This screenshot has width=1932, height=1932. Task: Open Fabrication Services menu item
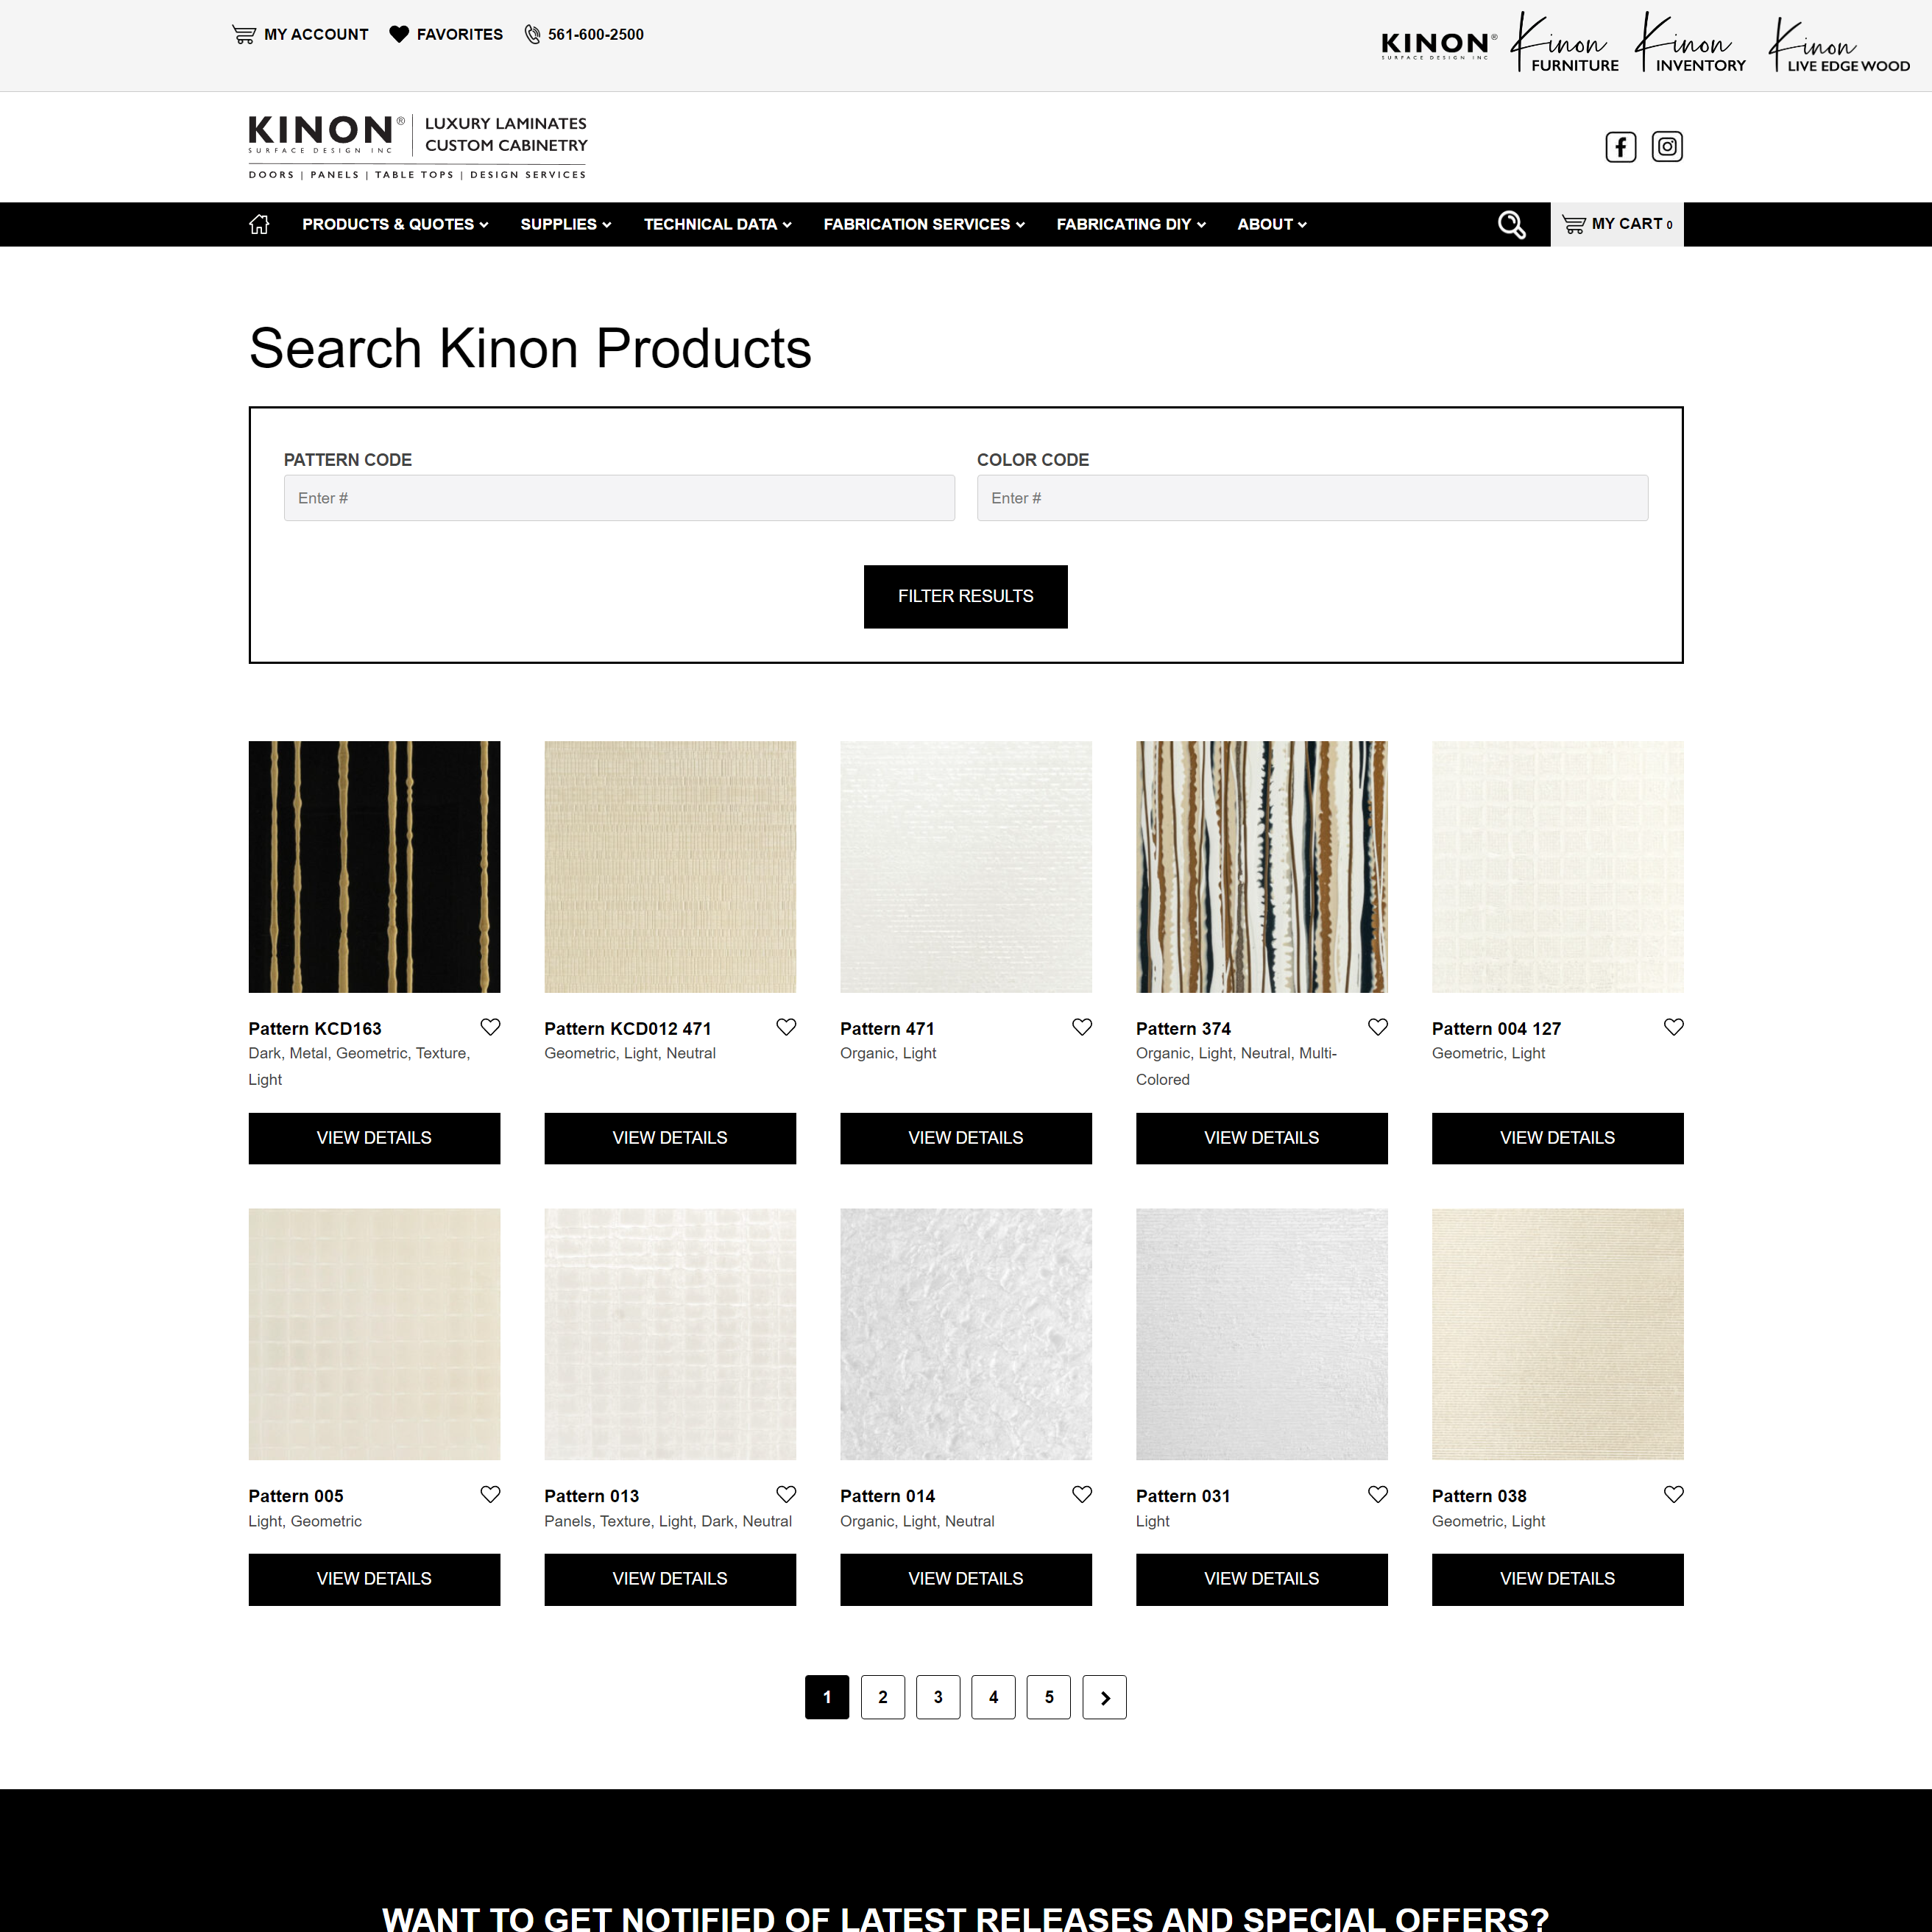tap(923, 224)
